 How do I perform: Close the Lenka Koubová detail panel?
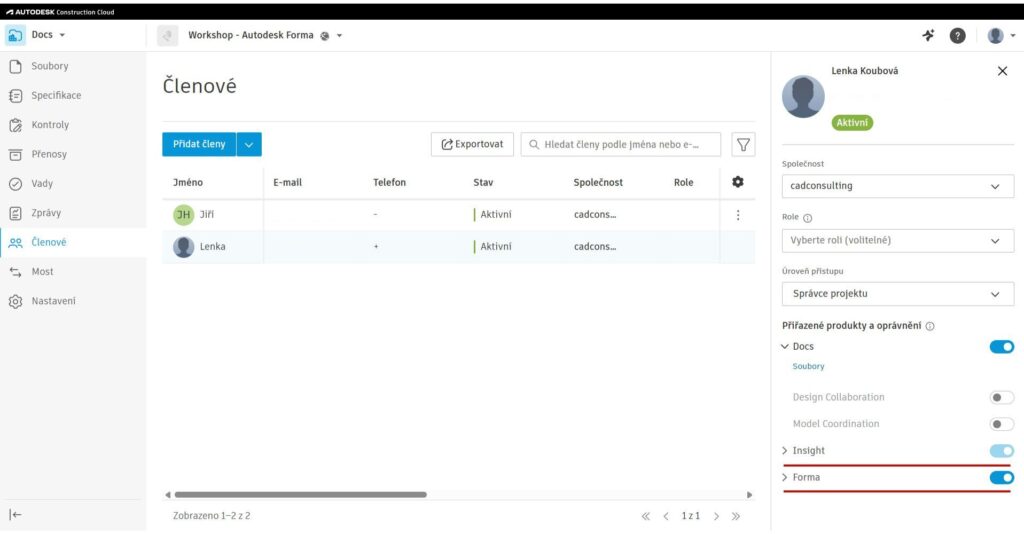(1002, 71)
